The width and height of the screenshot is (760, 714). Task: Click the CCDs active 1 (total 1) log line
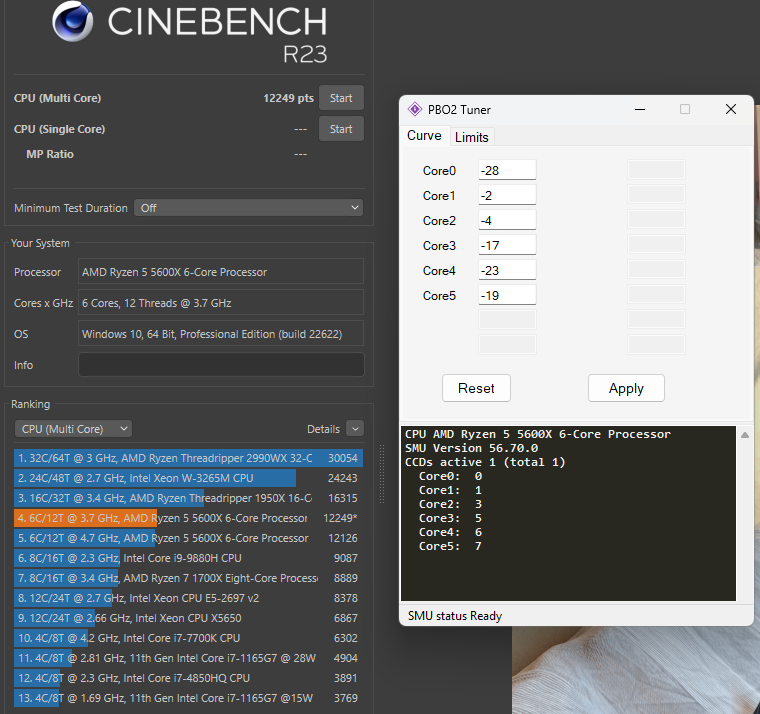(485, 462)
